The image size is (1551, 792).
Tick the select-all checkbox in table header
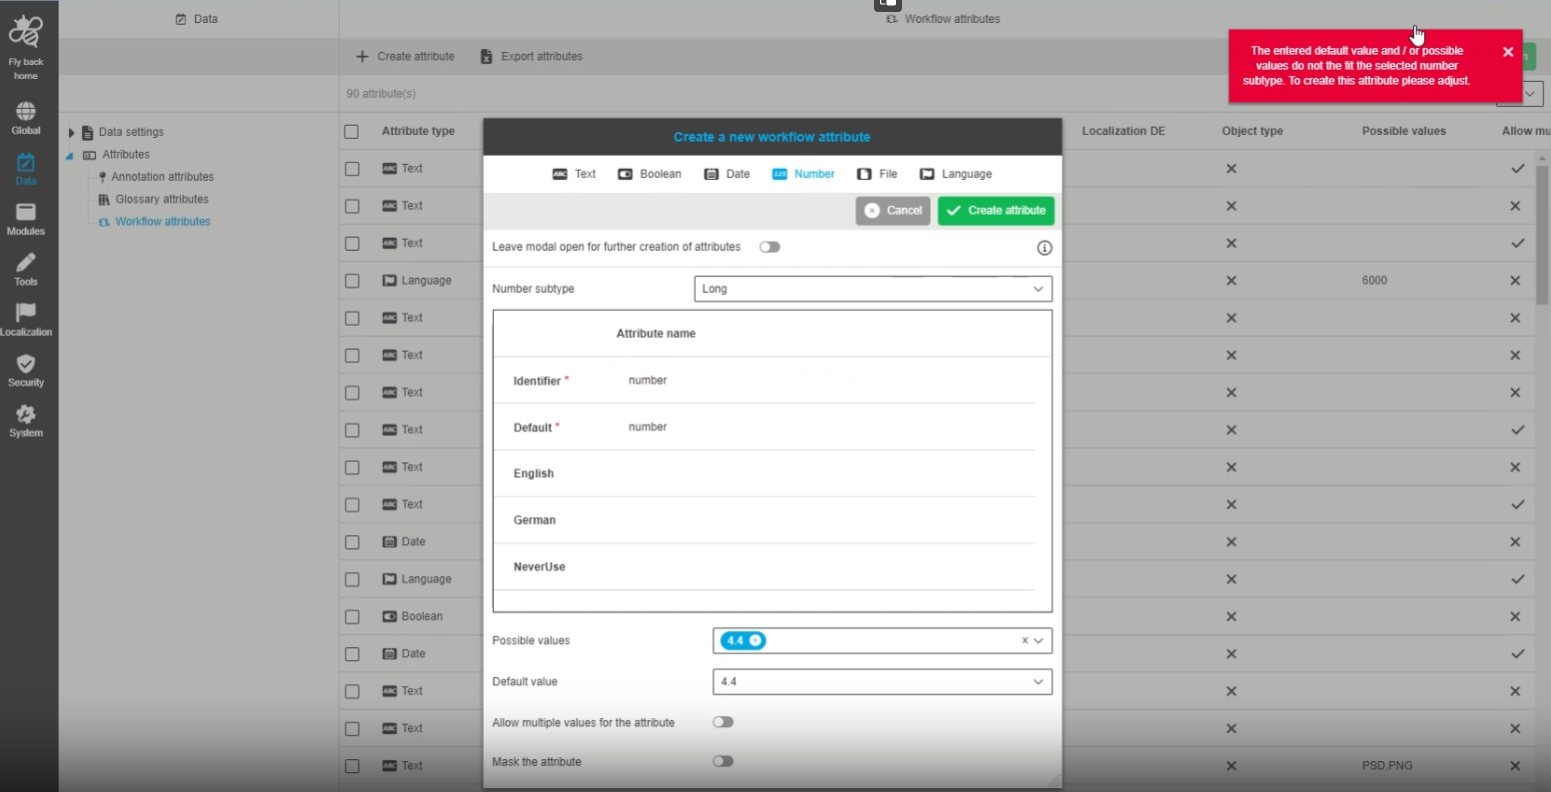[x=351, y=131]
